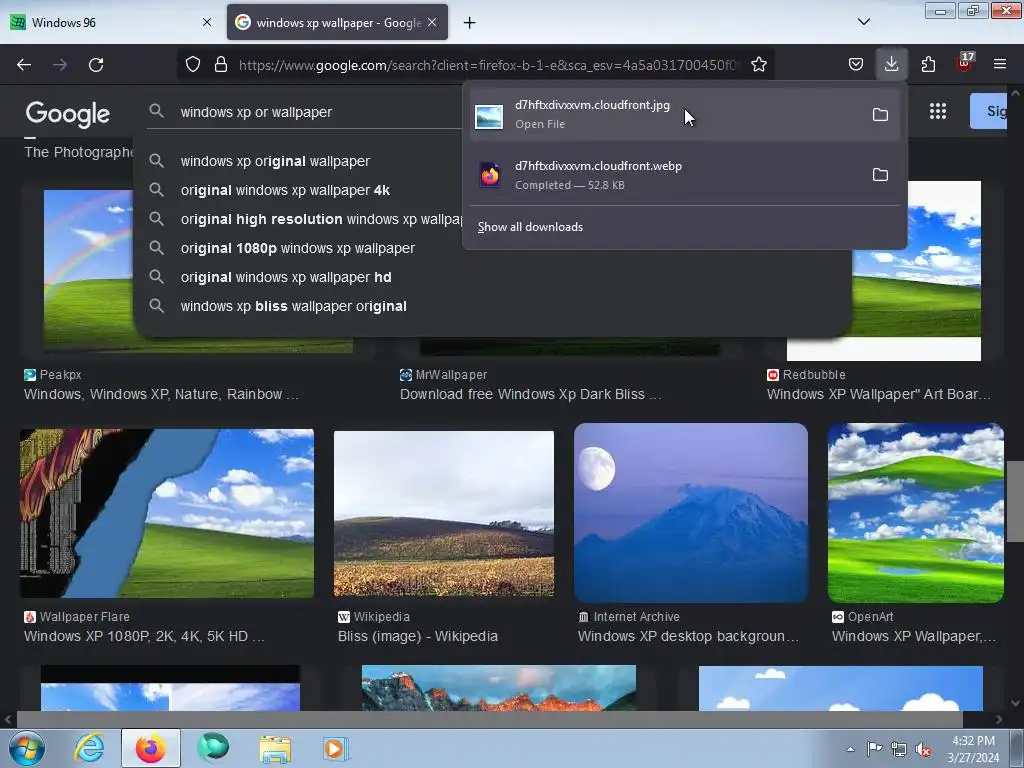This screenshot has height=768, width=1024.
Task: Go back to the previous page
Action: [x=24, y=65]
